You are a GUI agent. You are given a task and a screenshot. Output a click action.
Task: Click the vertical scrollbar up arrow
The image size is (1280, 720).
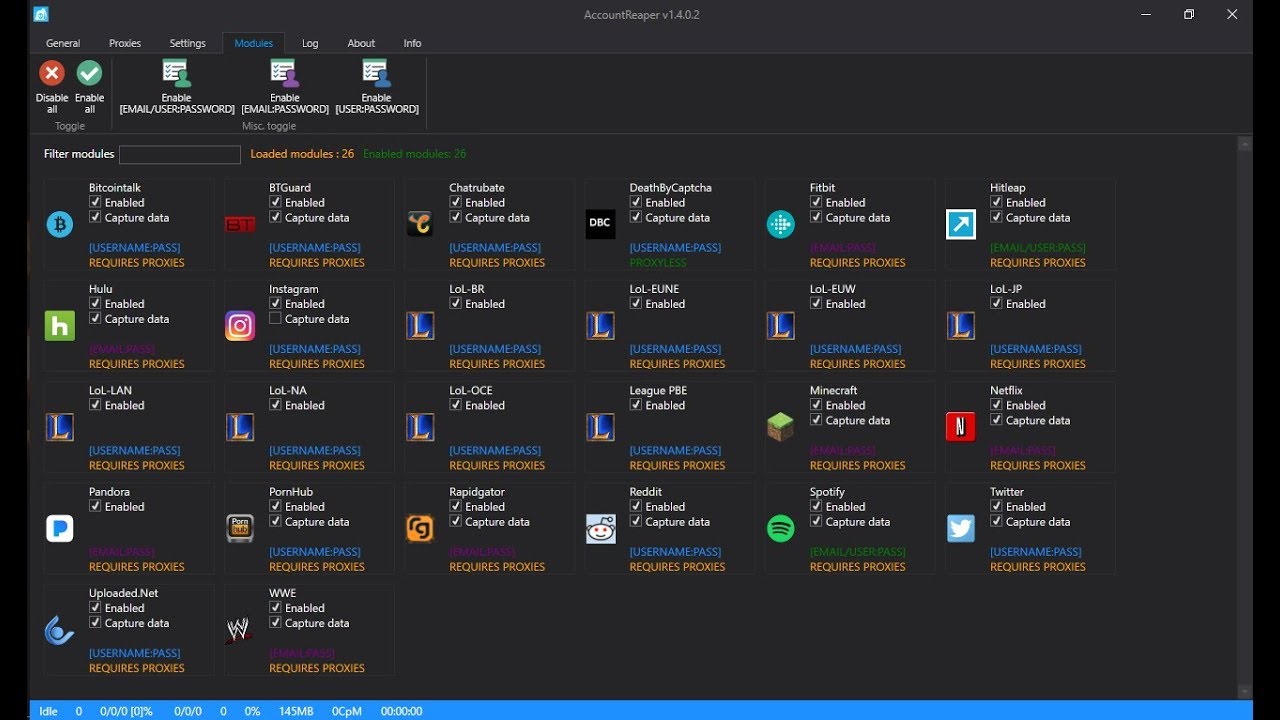(1245, 144)
